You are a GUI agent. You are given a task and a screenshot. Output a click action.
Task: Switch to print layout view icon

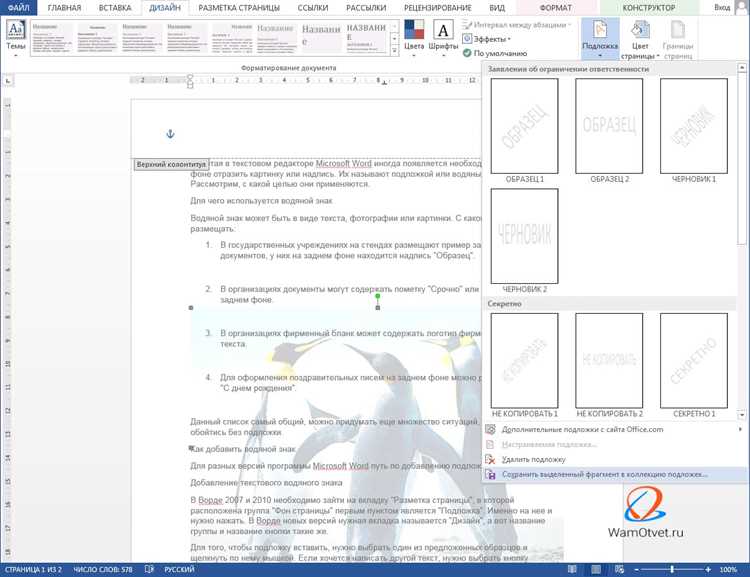[596, 569]
